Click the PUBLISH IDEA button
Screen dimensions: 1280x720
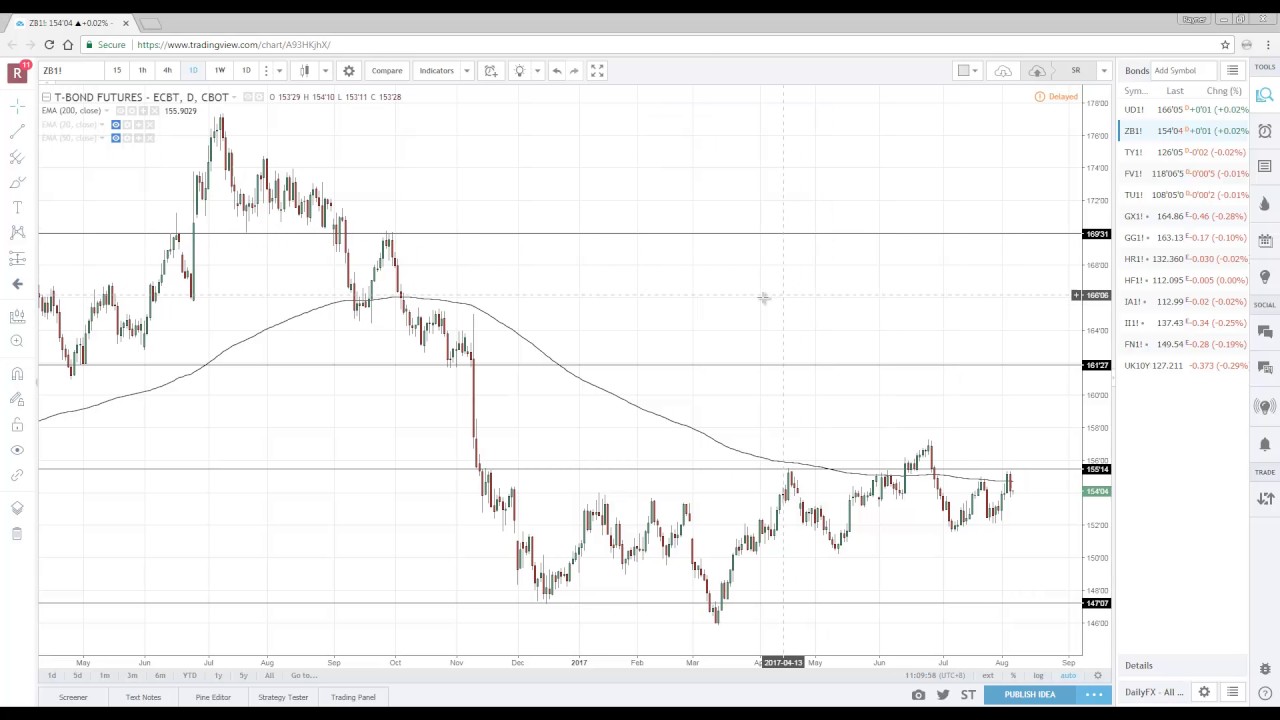(1030, 695)
